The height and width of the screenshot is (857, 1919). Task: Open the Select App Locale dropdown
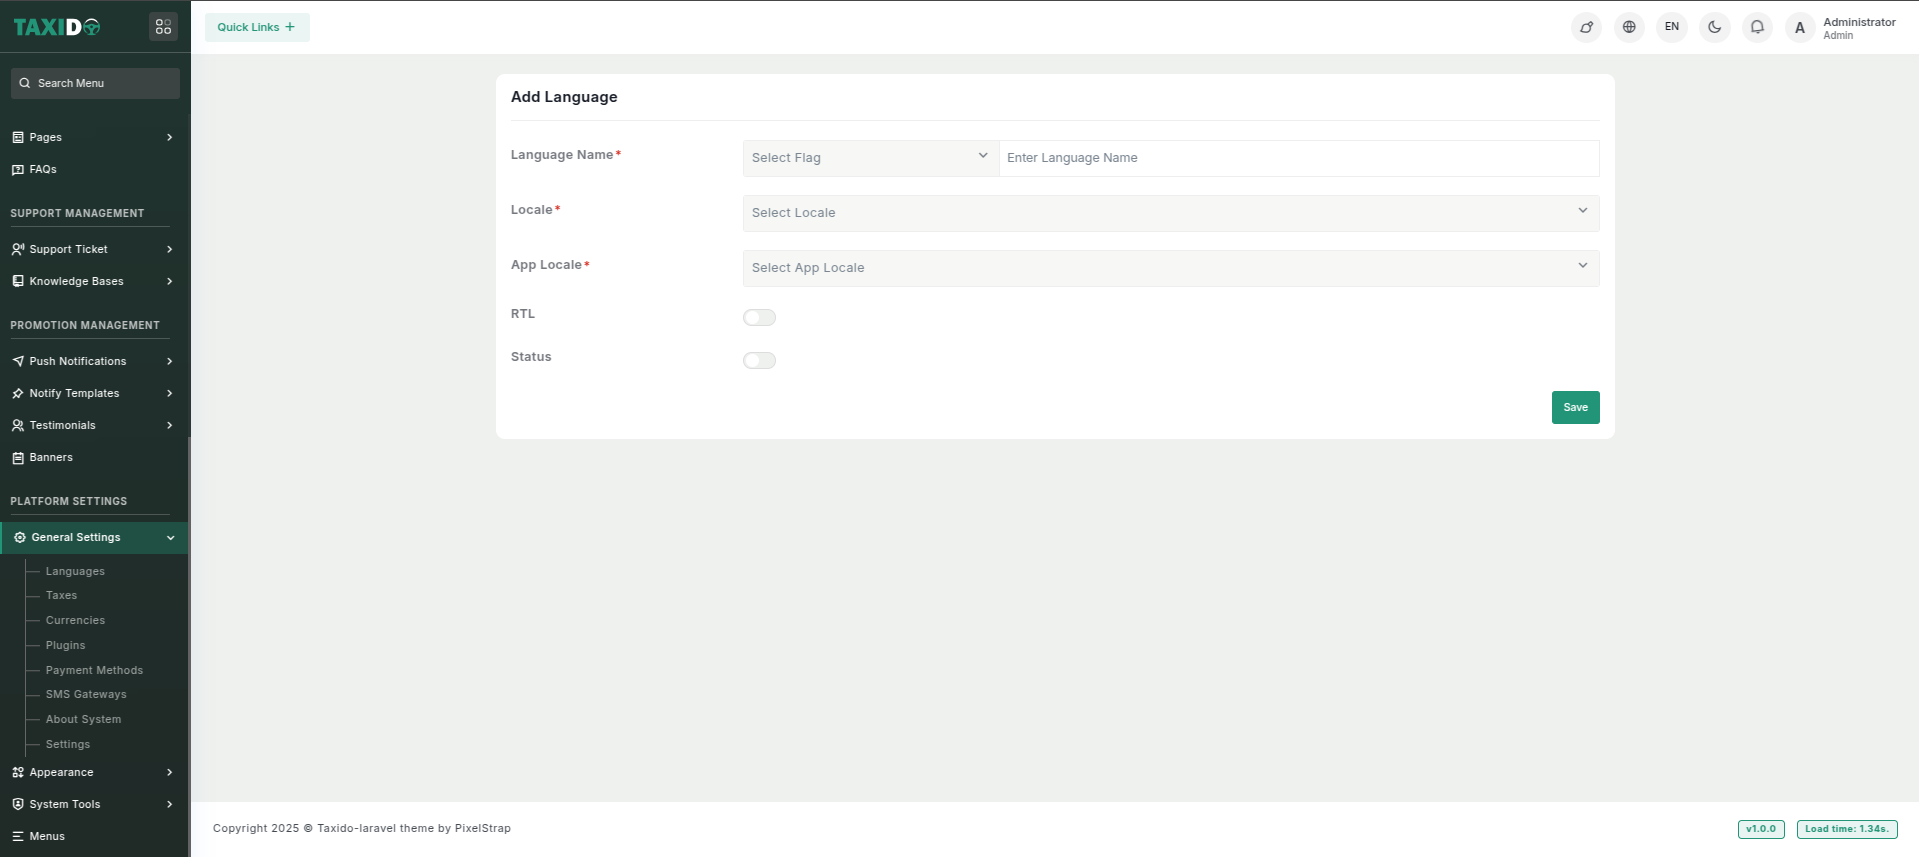[1170, 268]
